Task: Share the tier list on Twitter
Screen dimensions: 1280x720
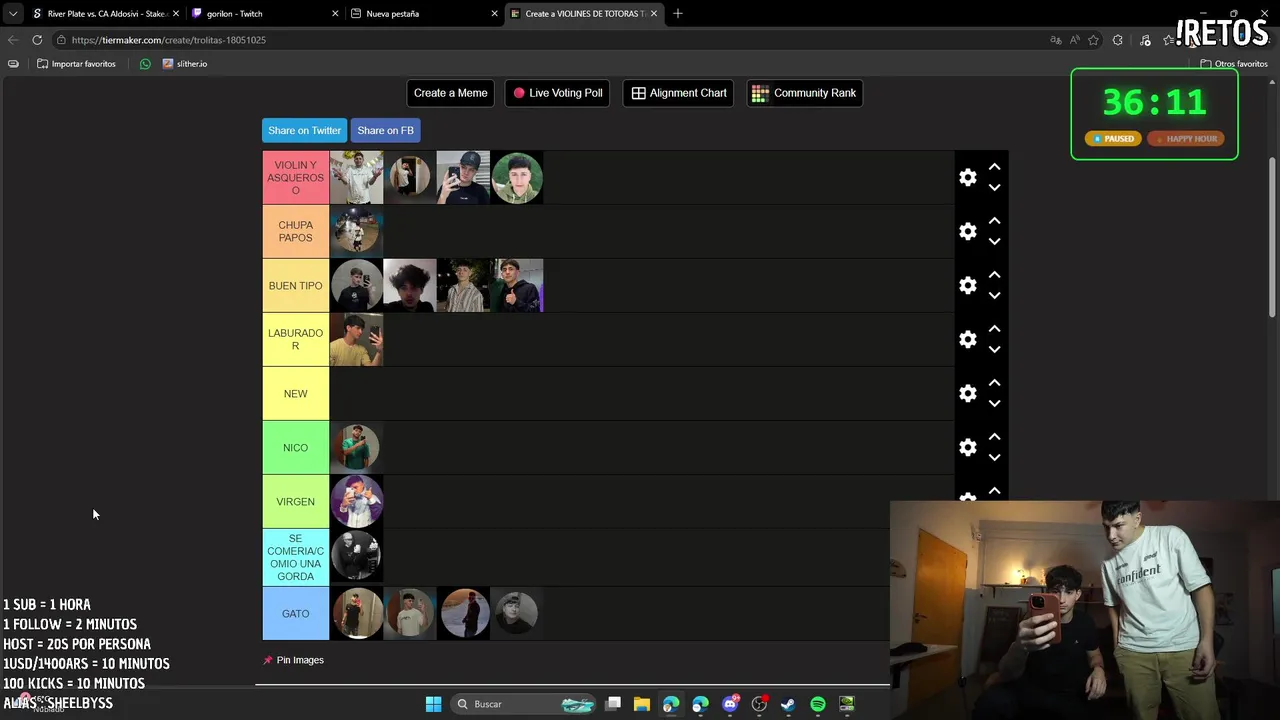Action: [x=304, y=130]
